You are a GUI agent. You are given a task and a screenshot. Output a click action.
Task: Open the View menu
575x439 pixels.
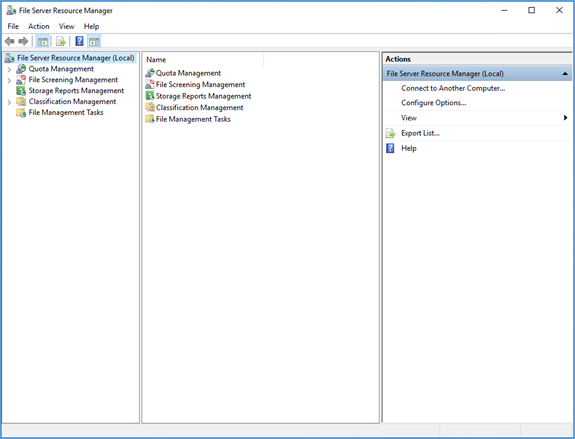66,26
